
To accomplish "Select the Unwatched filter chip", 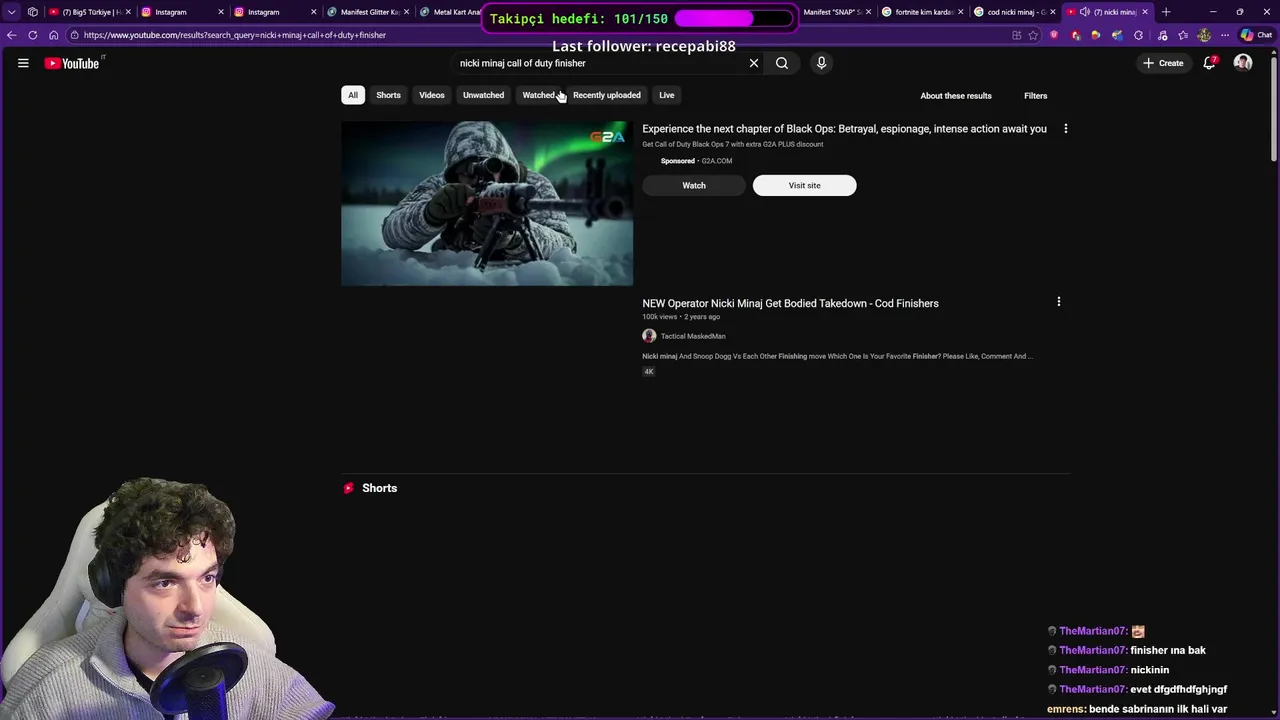I will (483, 95).
